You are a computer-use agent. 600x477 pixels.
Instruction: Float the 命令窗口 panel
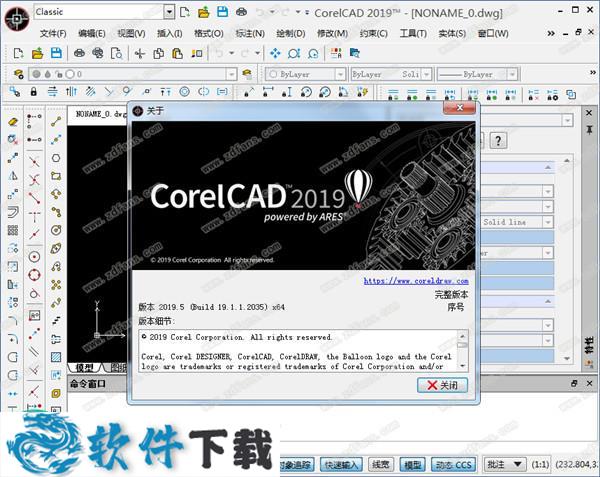[574, 383]
